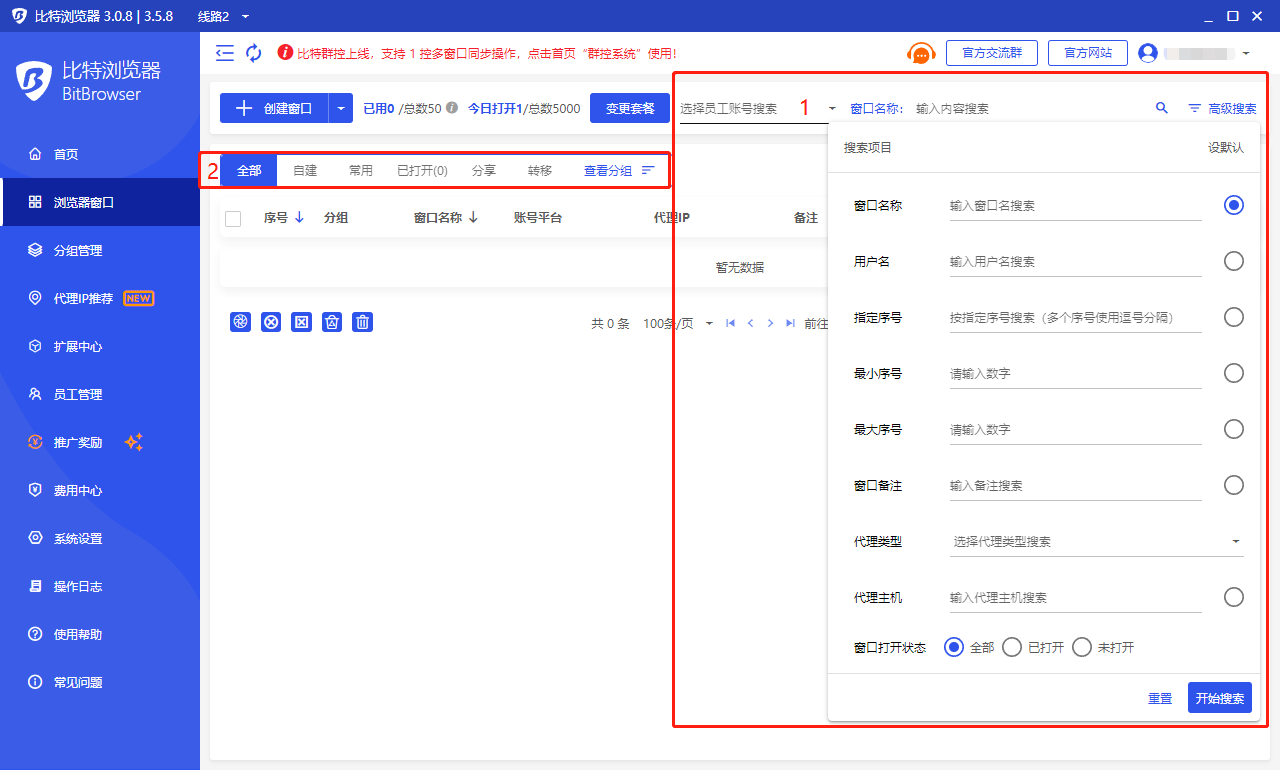The image size is (1280, 770).
Task: Collapse the sidebar with the menu-fold icon
Action: click(x=225, y=53)
